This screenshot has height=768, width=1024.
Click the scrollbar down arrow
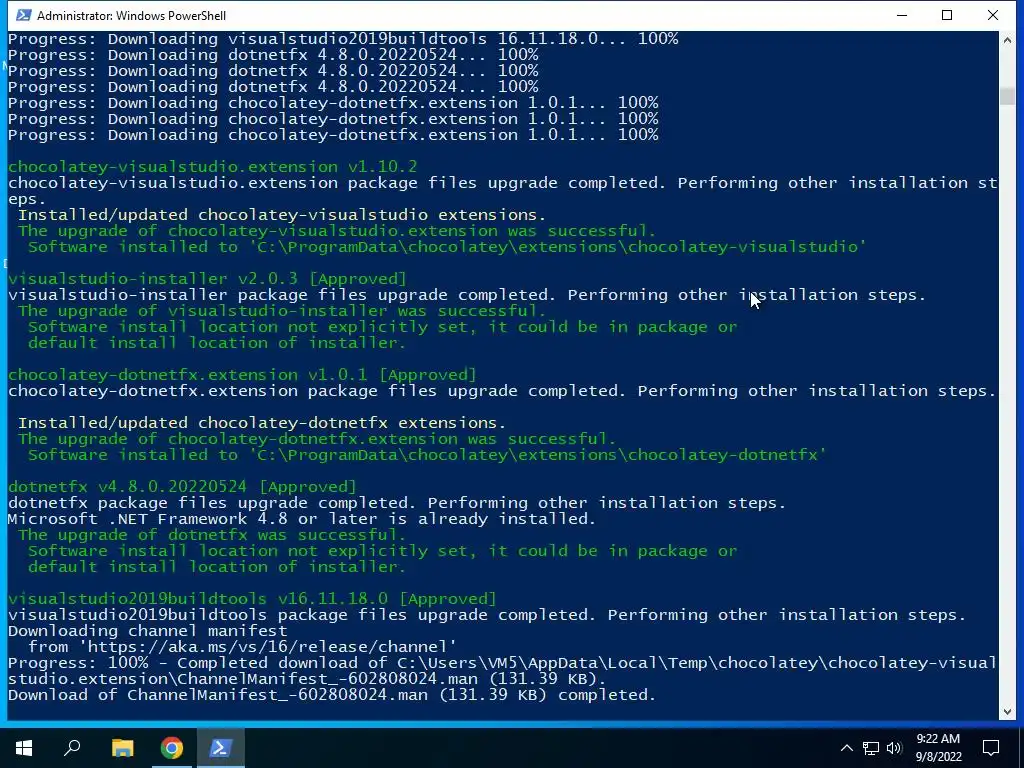pyautogui.click(x=1007, y=711)
